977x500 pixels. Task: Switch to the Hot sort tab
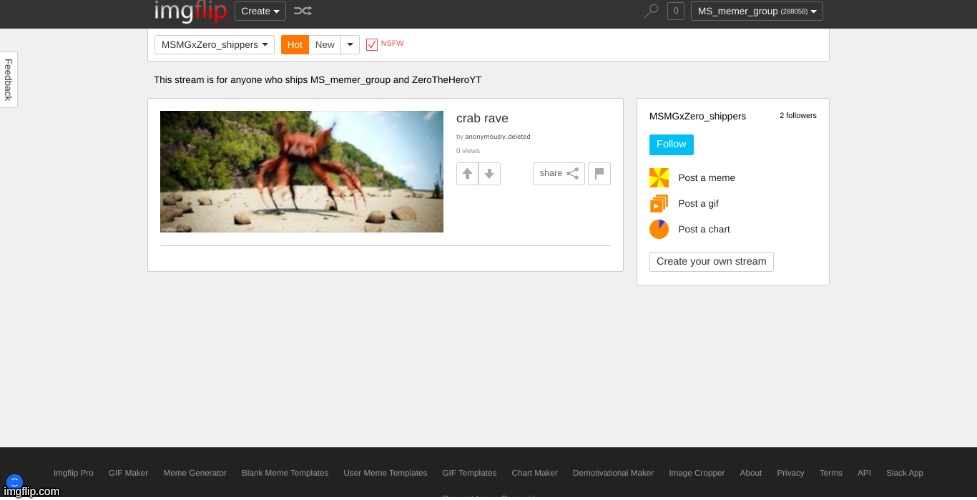(295, 45)
